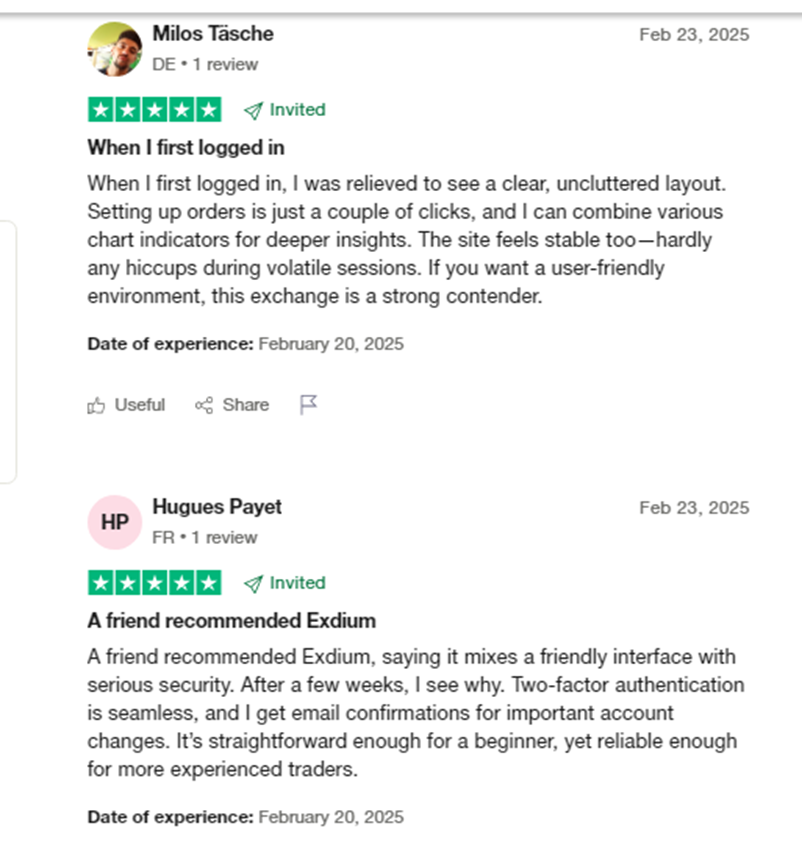Open the review titled 'When I first logged in'
This screenshot has width=802, height=848.
point(186,148)
